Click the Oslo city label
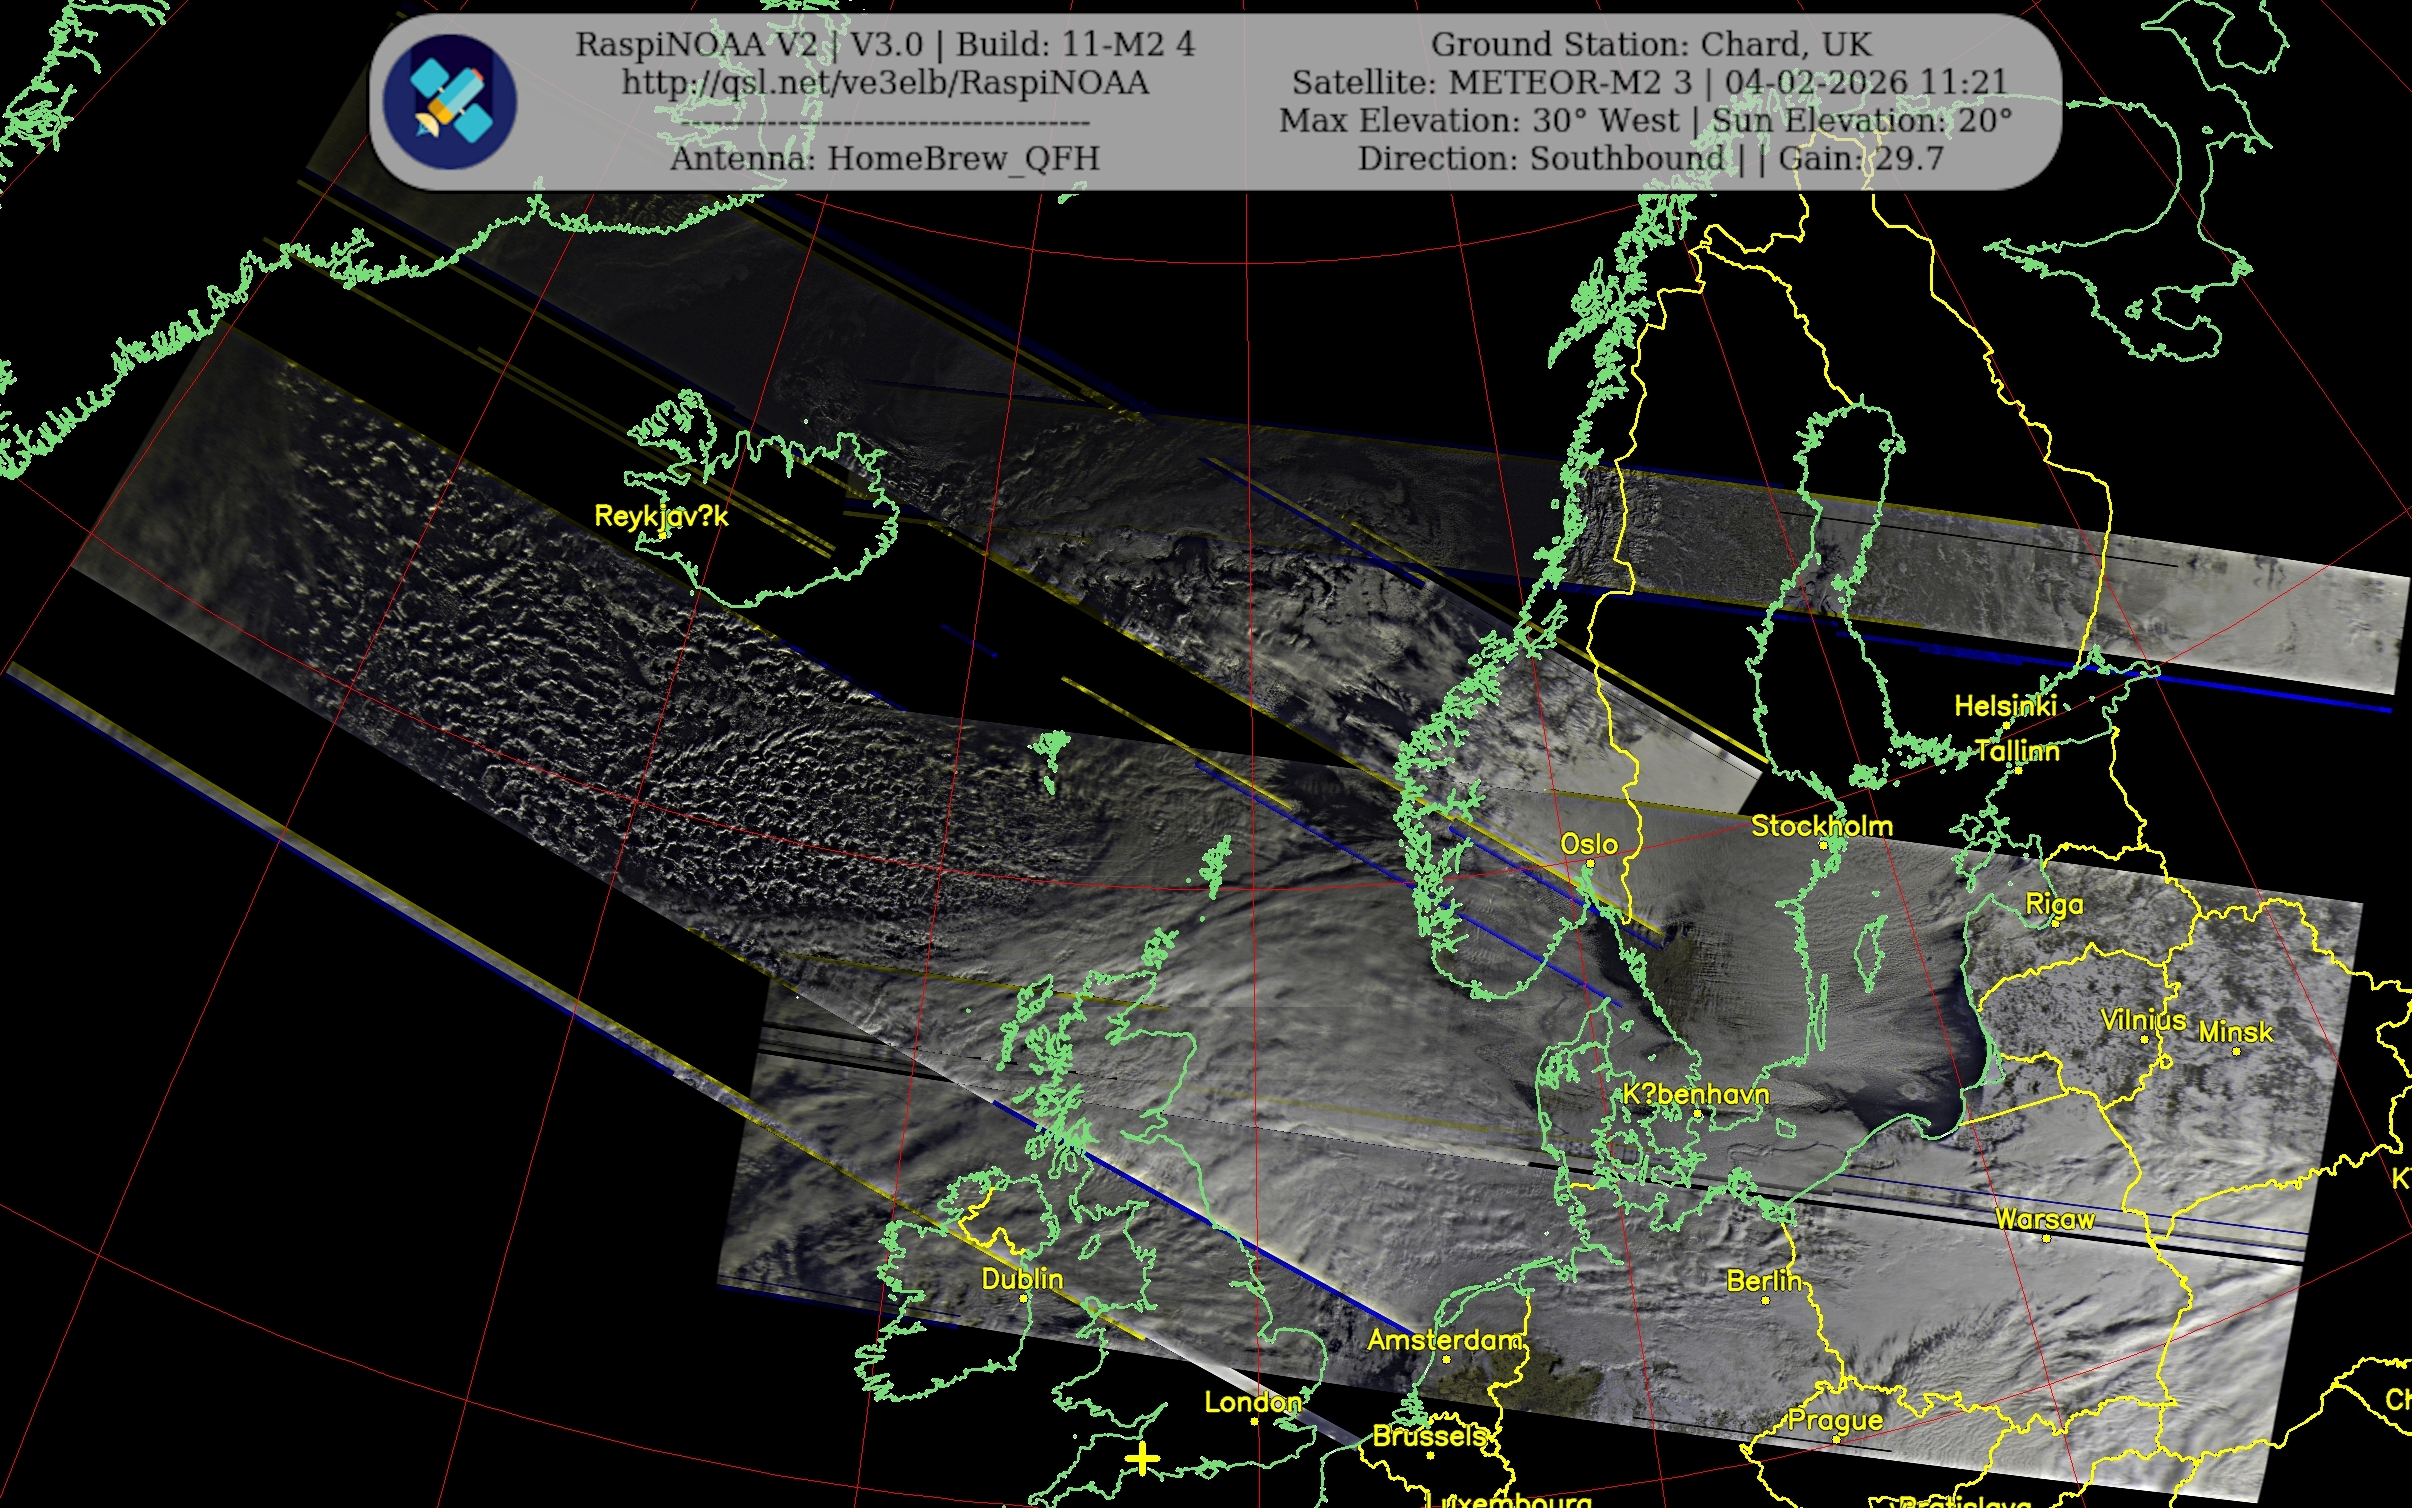 [x=1589, y=844]
